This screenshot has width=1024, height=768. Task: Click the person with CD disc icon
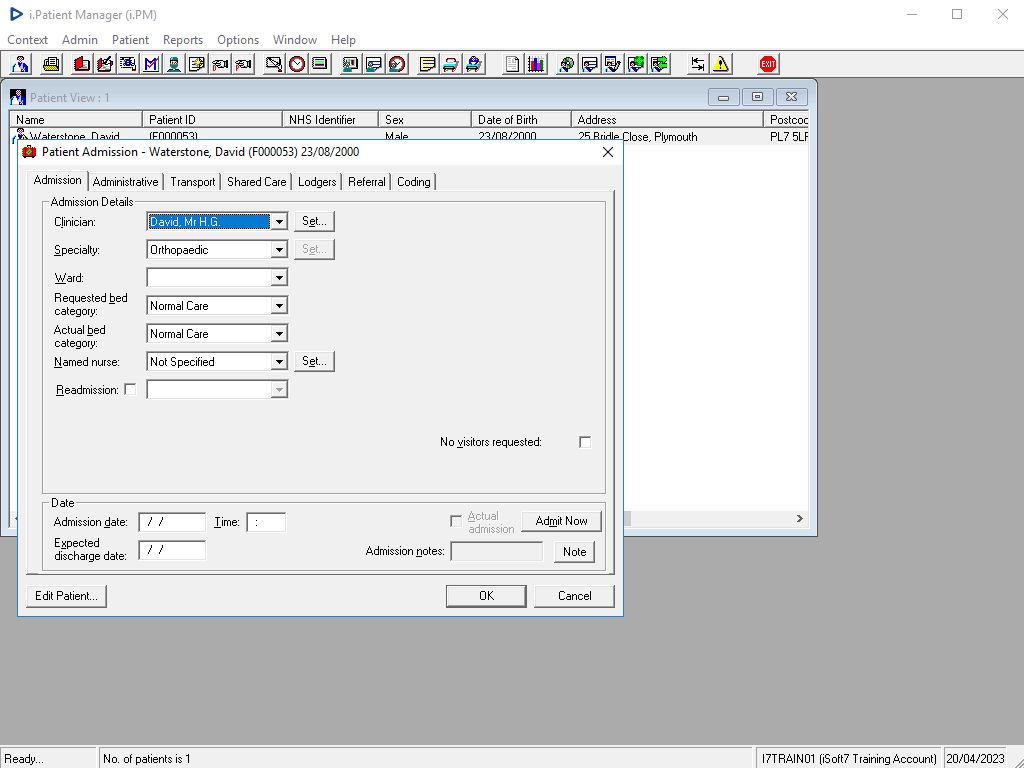[567, 64]
